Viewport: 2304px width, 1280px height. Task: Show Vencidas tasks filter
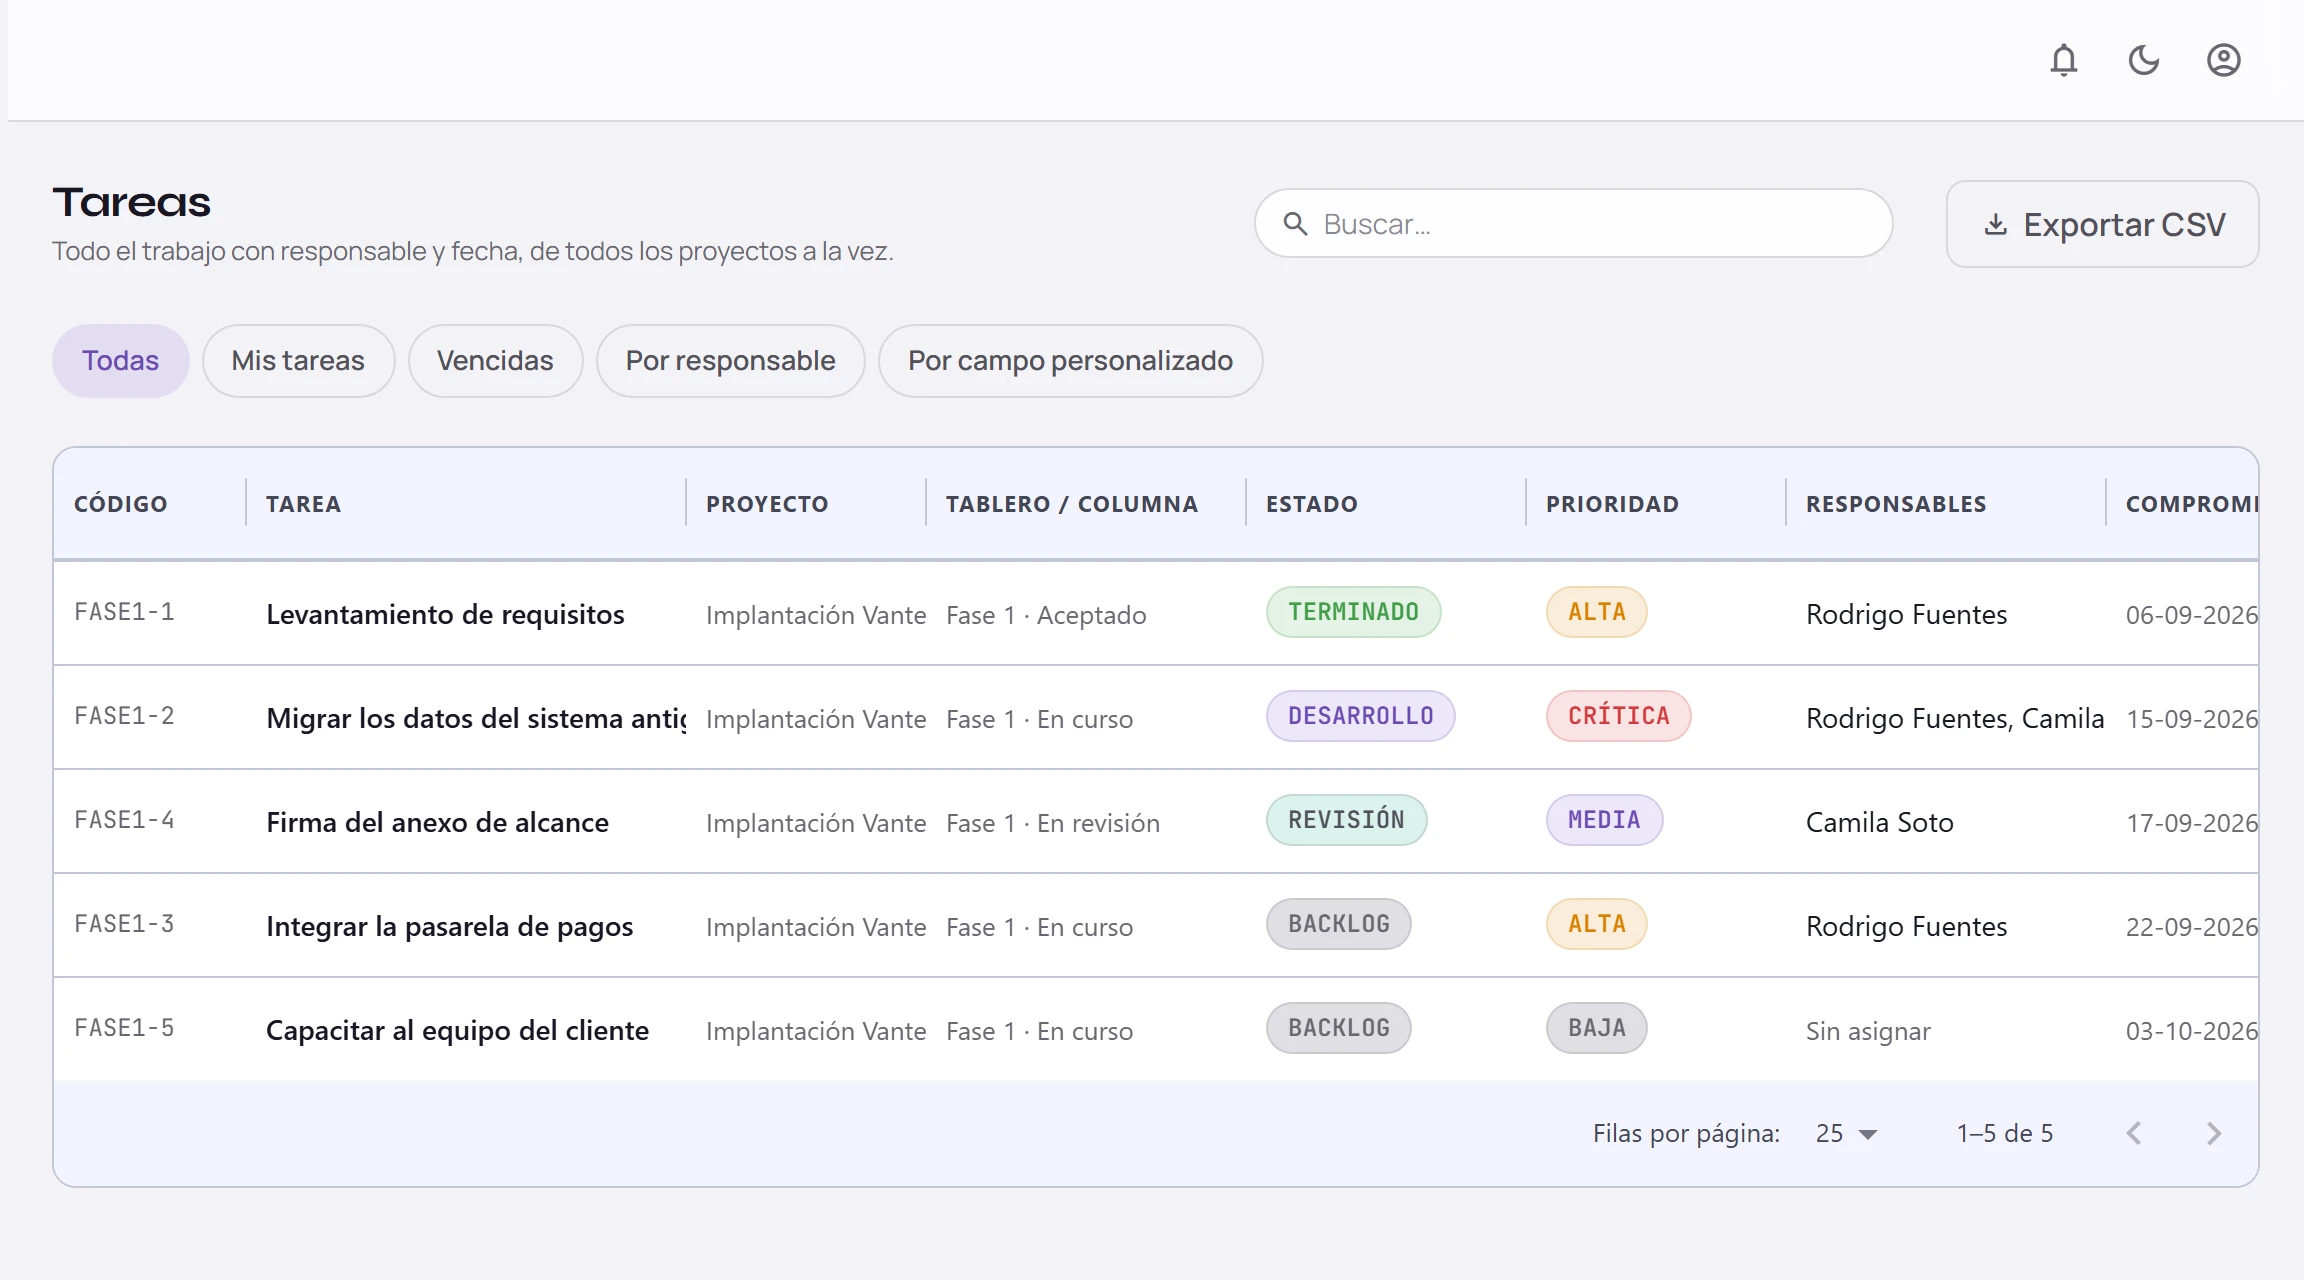495,360
